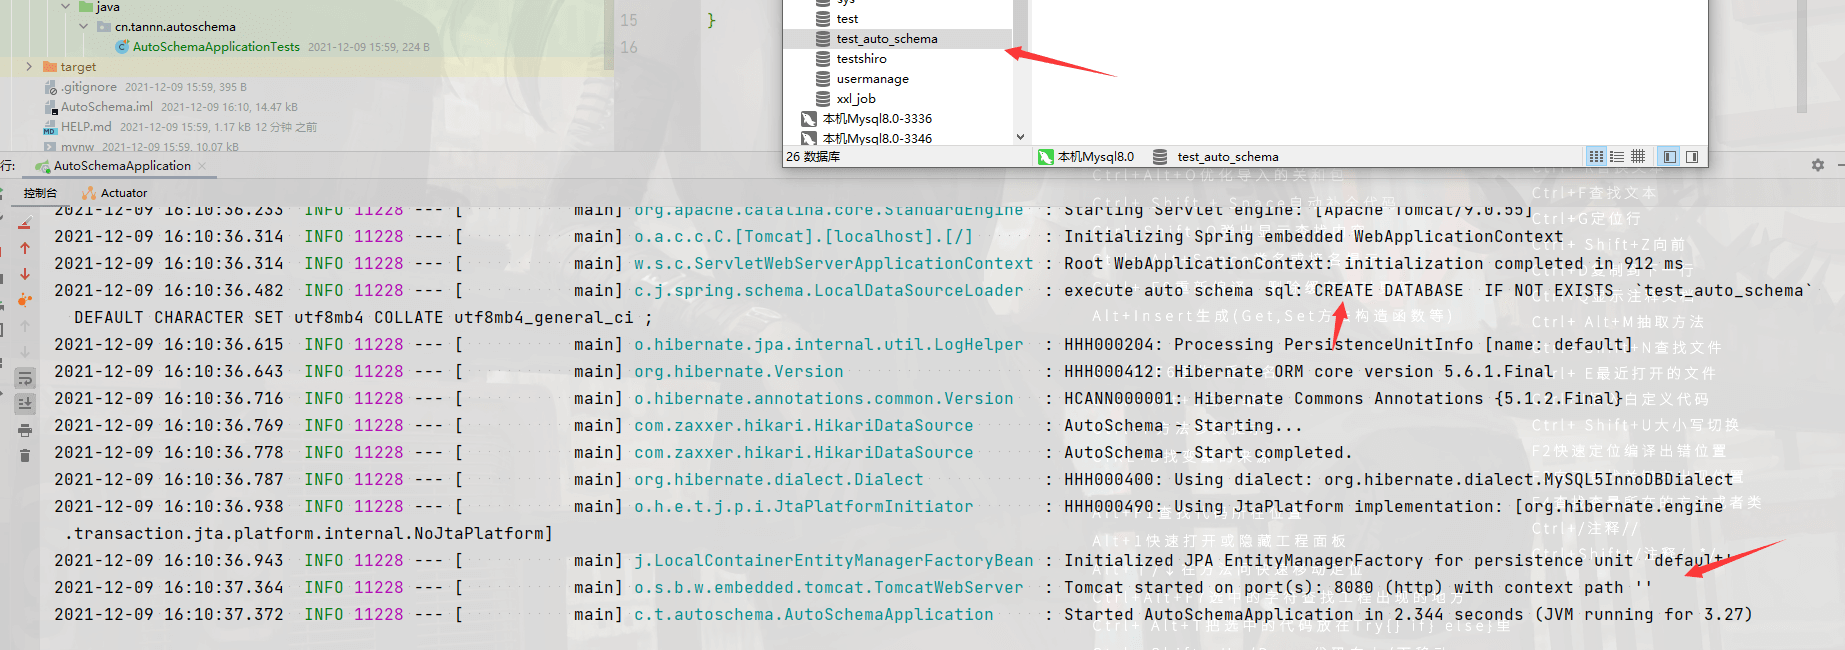This screenshot has height=650, width=1845.
Task: Toggle Navicat left navigation pane
Action: 1669,157
